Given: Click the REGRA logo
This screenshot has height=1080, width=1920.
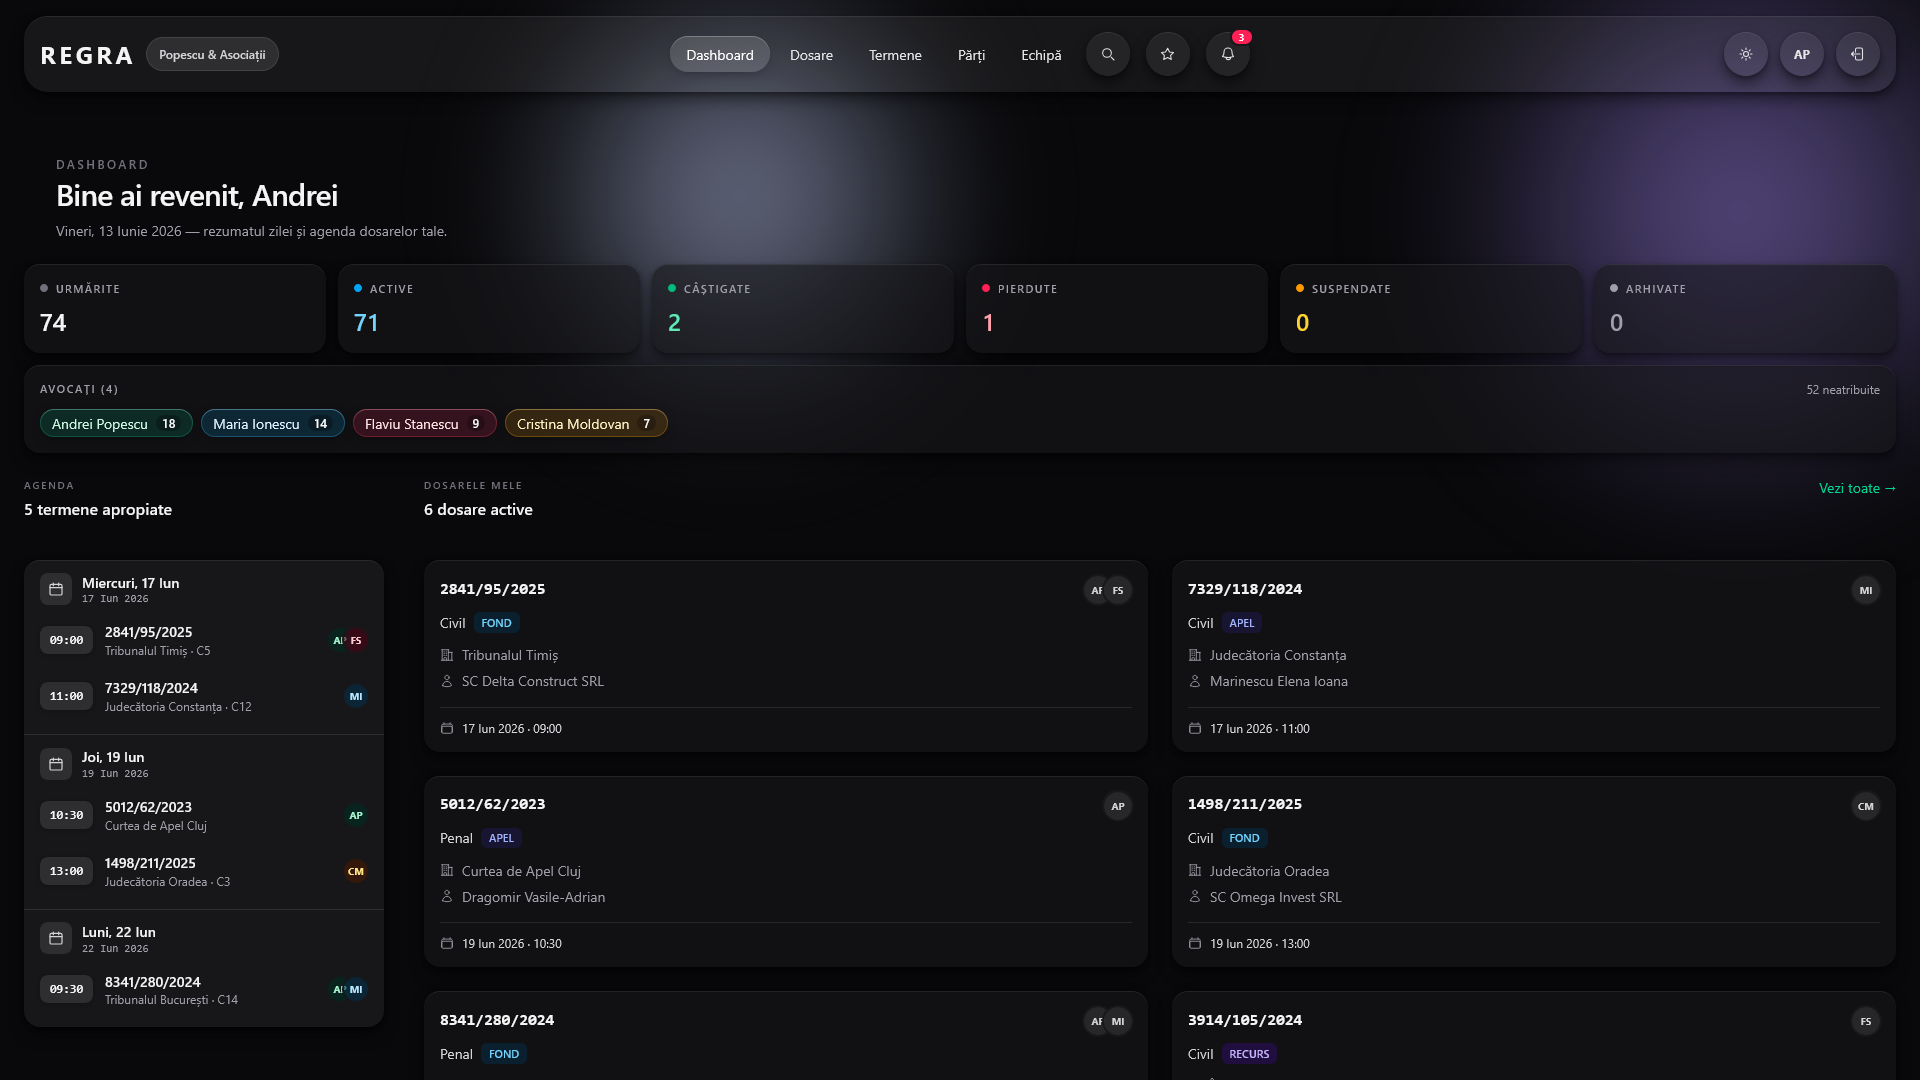Looking at the screenshot, I should tap(86, 55).
